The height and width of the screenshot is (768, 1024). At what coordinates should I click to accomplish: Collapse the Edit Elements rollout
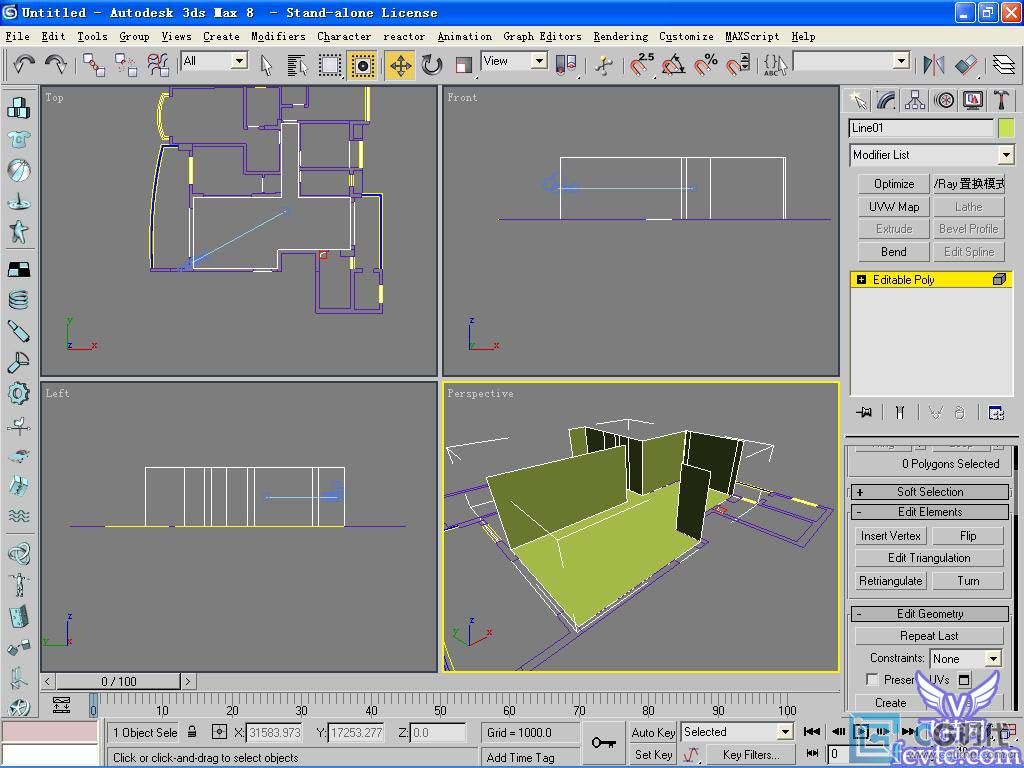(x=930, y=512)
